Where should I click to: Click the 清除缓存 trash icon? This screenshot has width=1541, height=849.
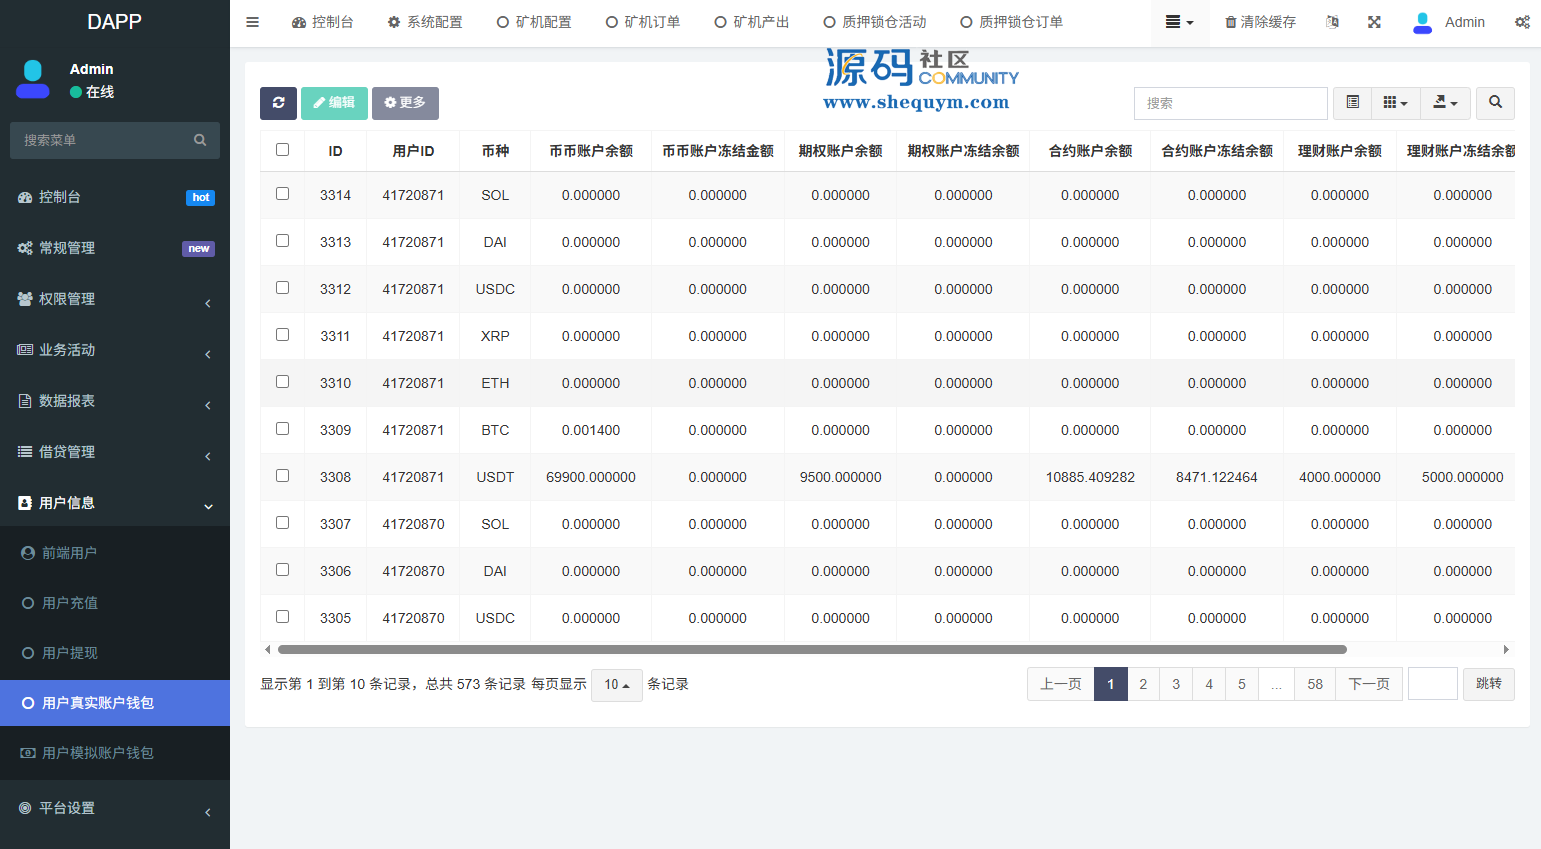tap(1231, 22)
